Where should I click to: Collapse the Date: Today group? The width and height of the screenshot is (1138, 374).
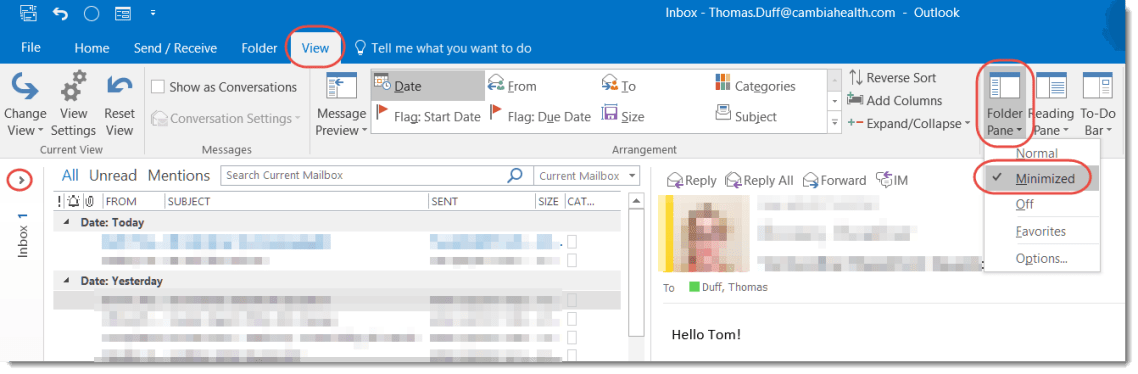pos(67,222)
